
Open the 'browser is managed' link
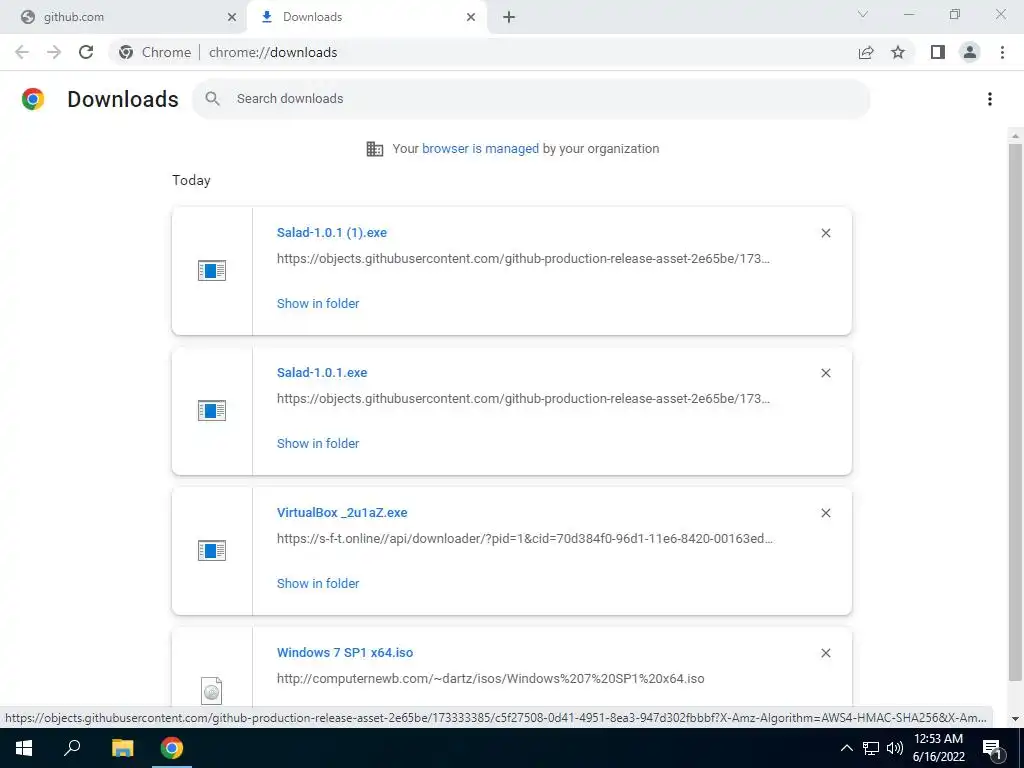click(480, 148)
